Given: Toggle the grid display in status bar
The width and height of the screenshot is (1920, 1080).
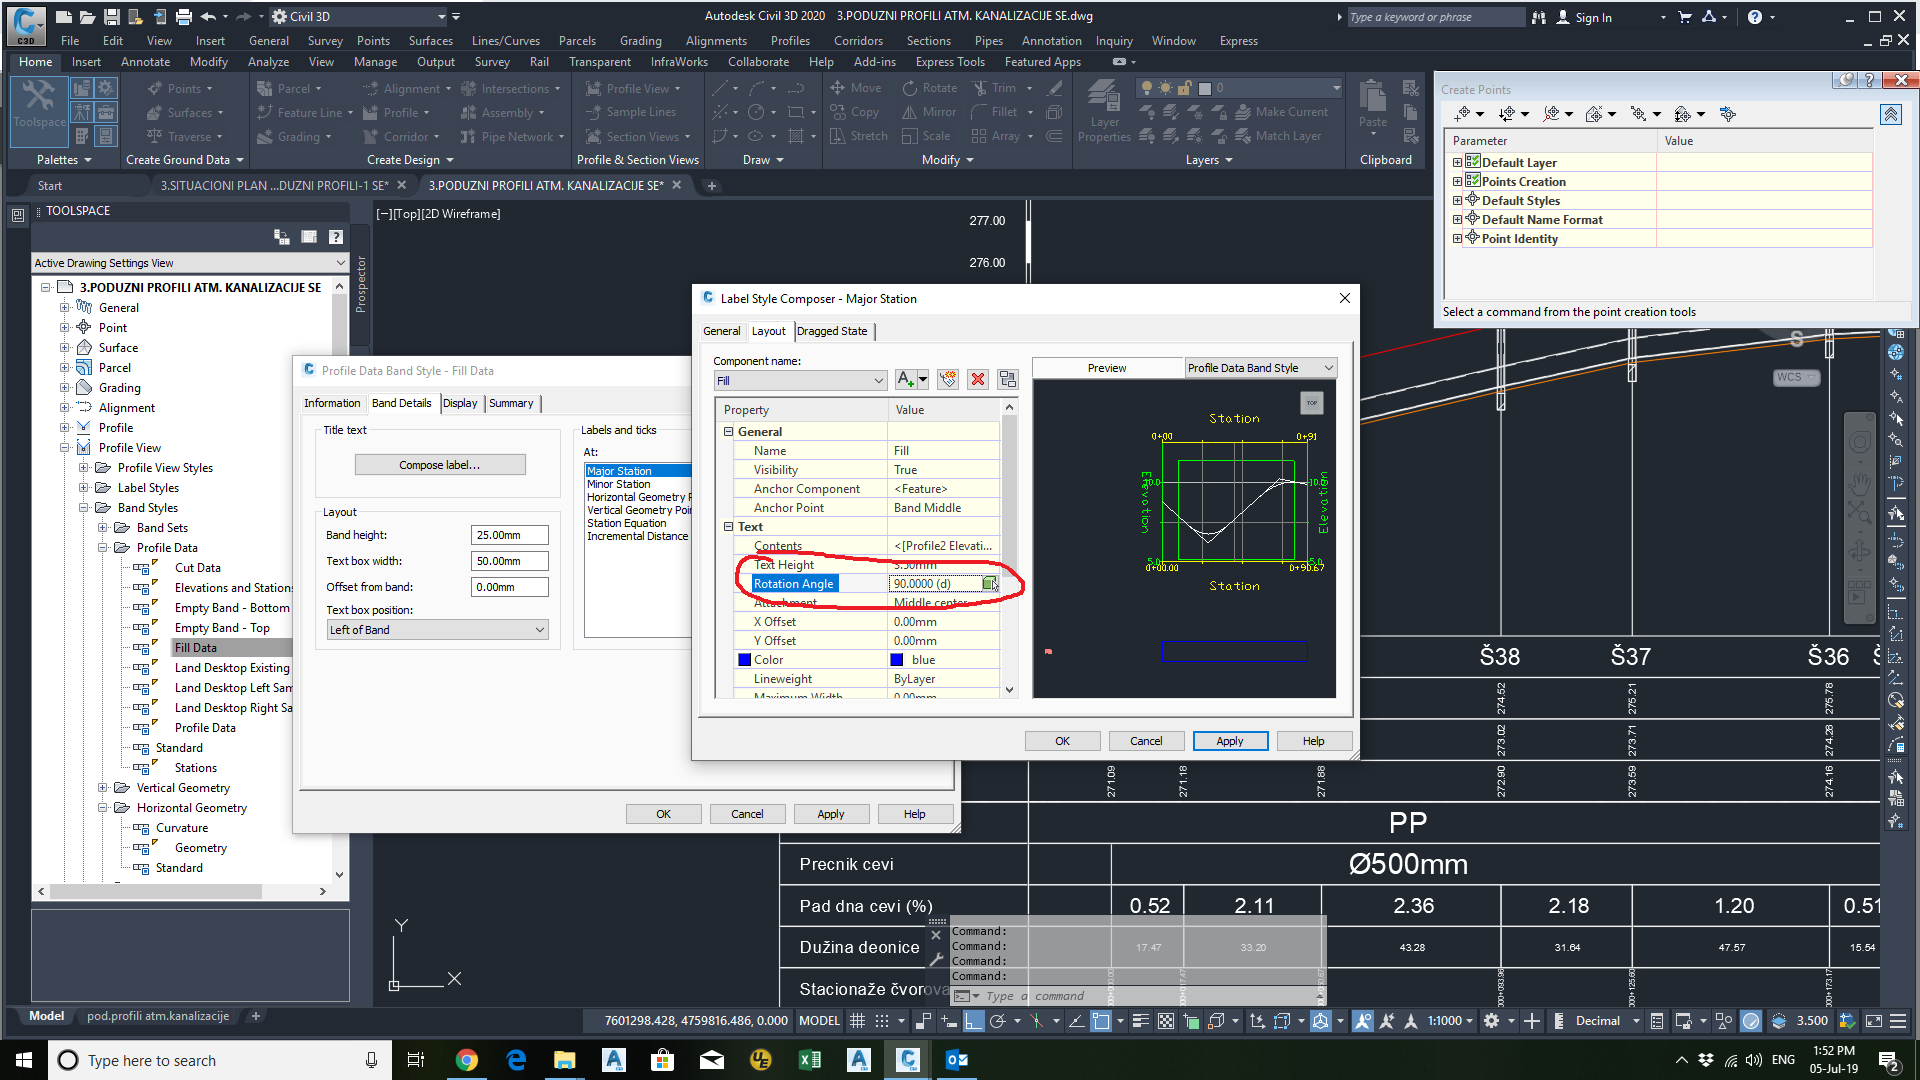Looking at the screenshot, I should coord(858,1021).
